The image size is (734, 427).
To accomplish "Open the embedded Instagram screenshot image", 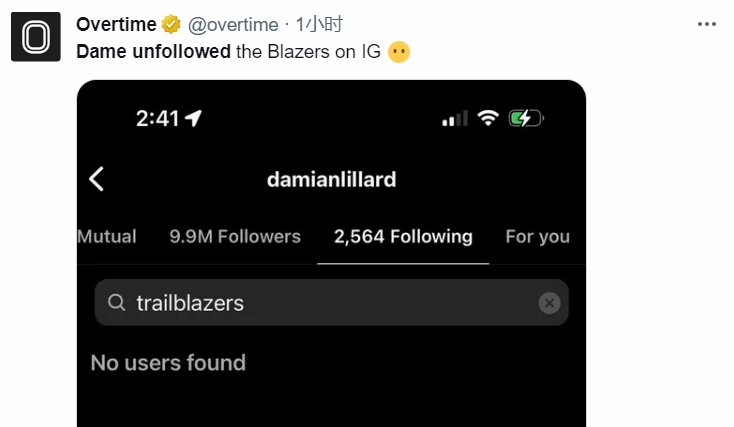I will [331, 253].
